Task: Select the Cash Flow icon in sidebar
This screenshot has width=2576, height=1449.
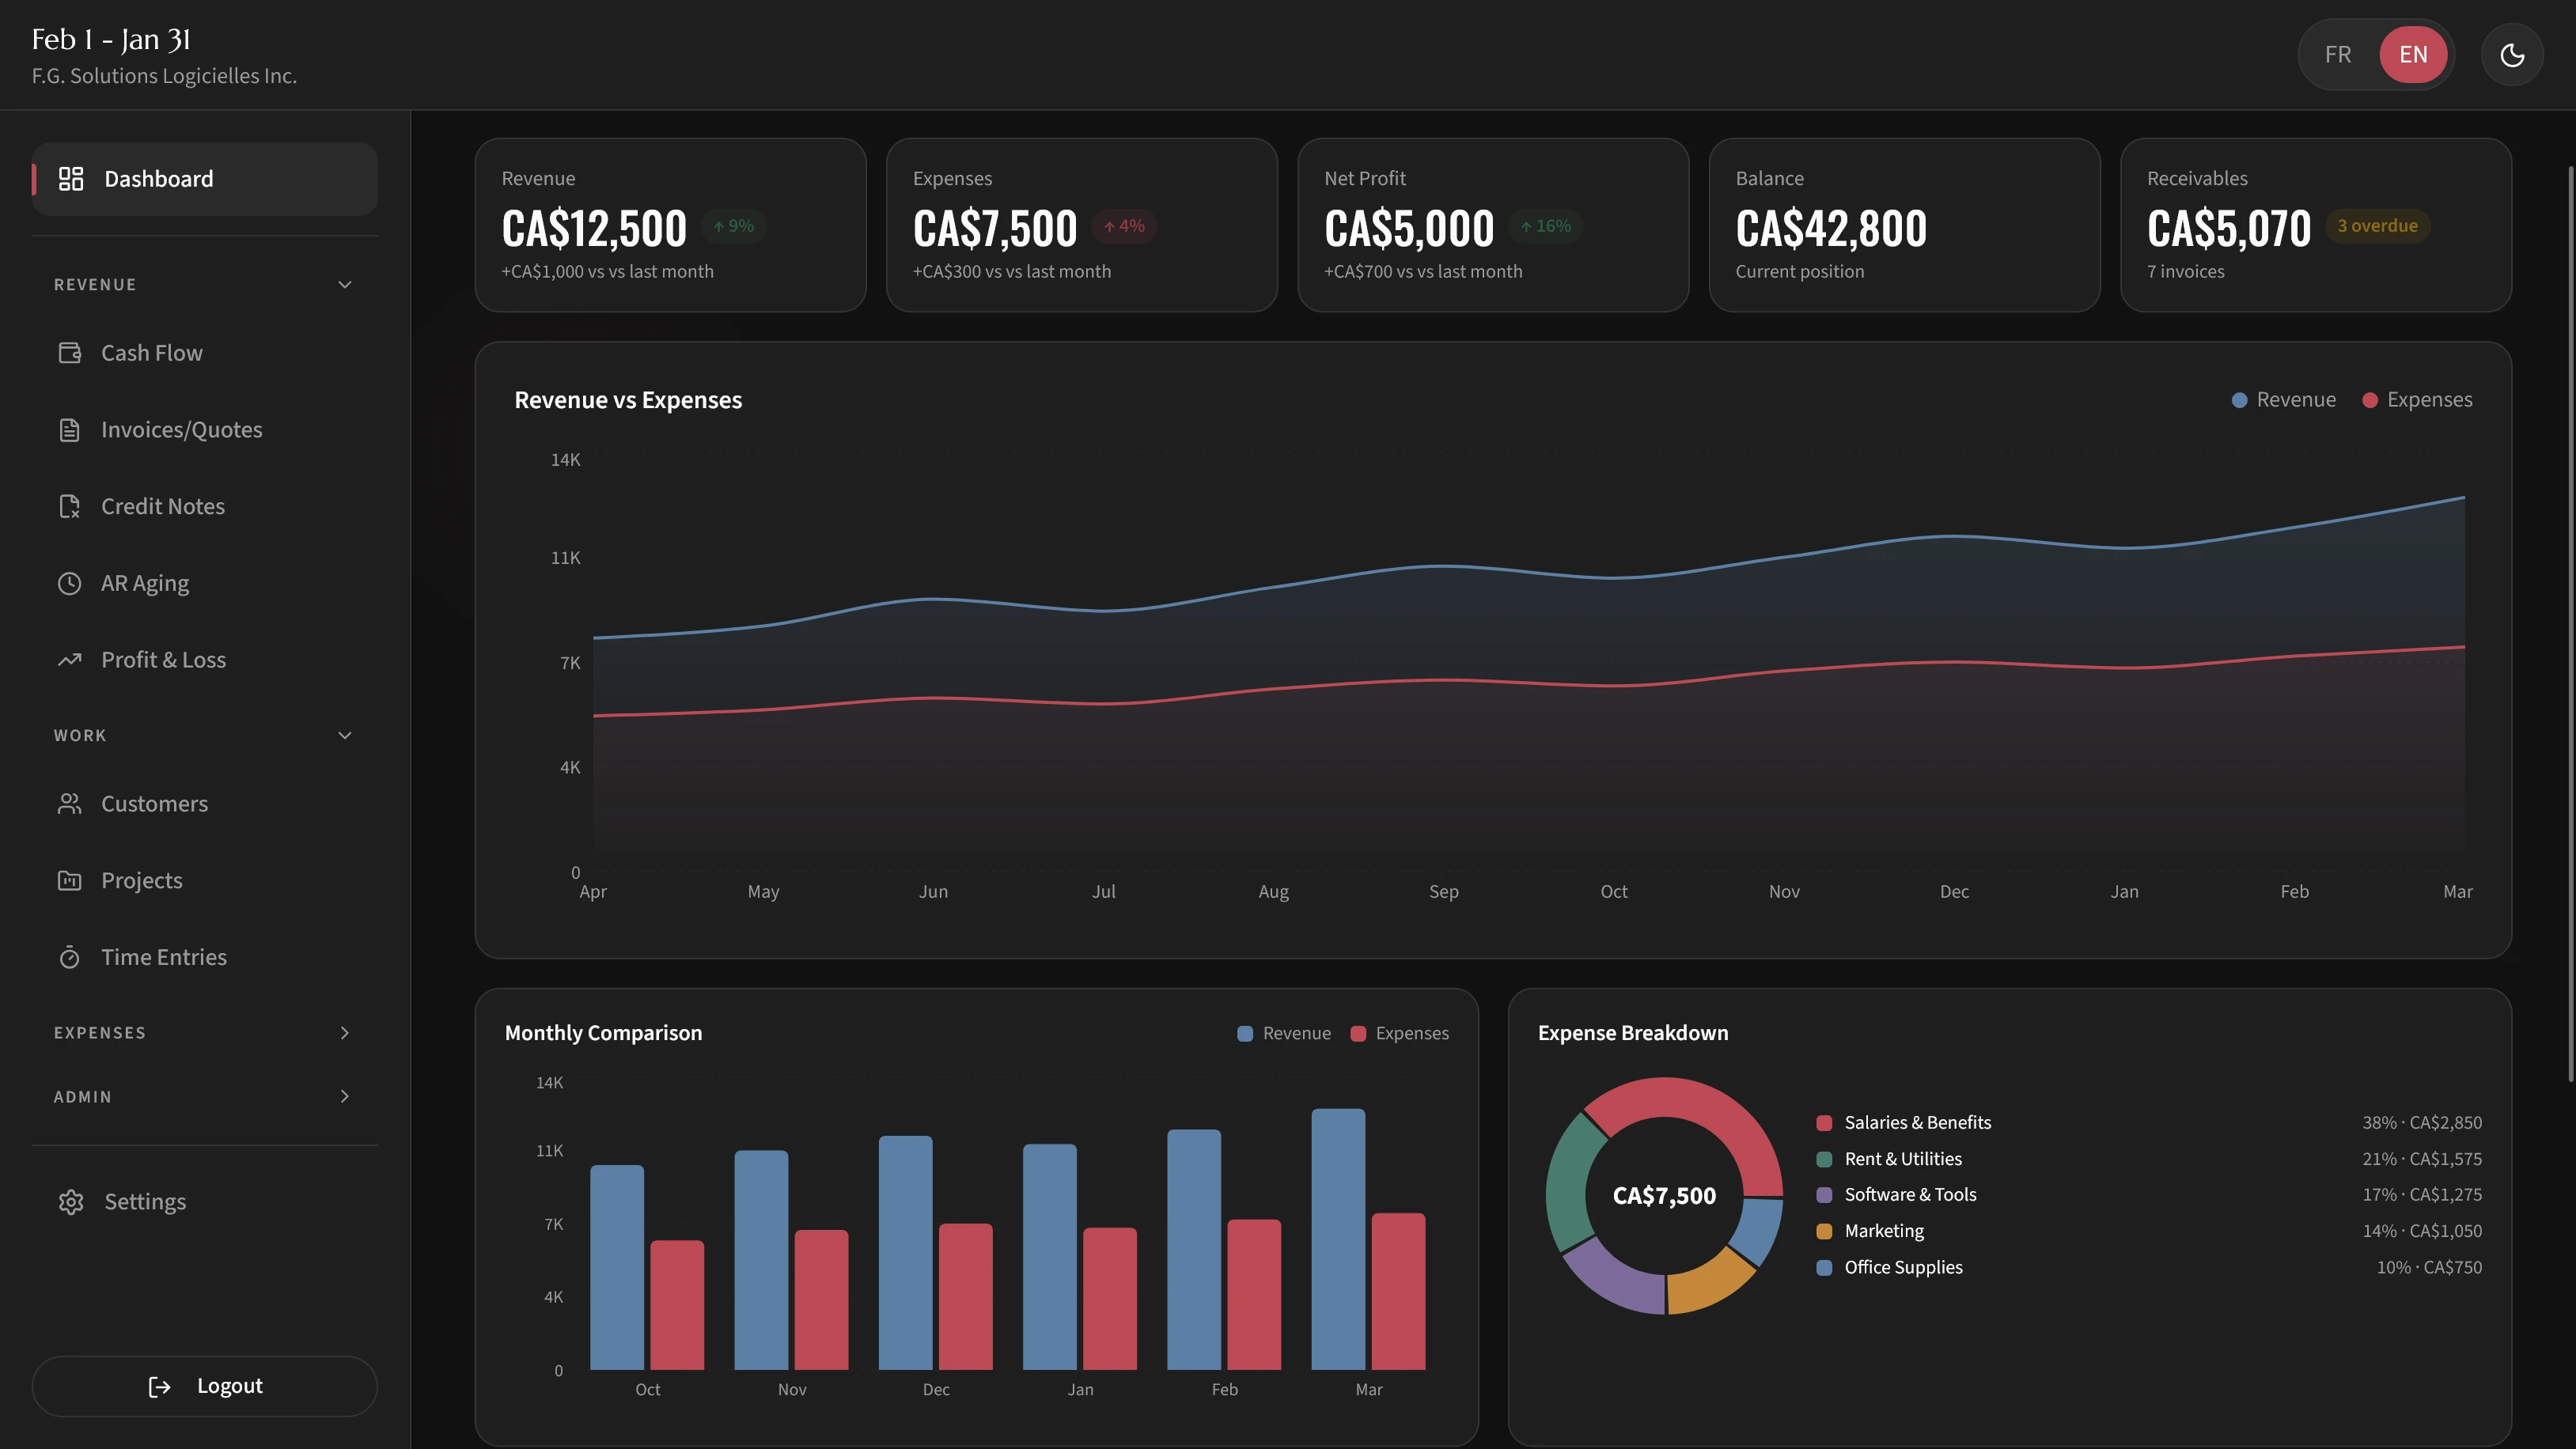Action: pos(69,352)
